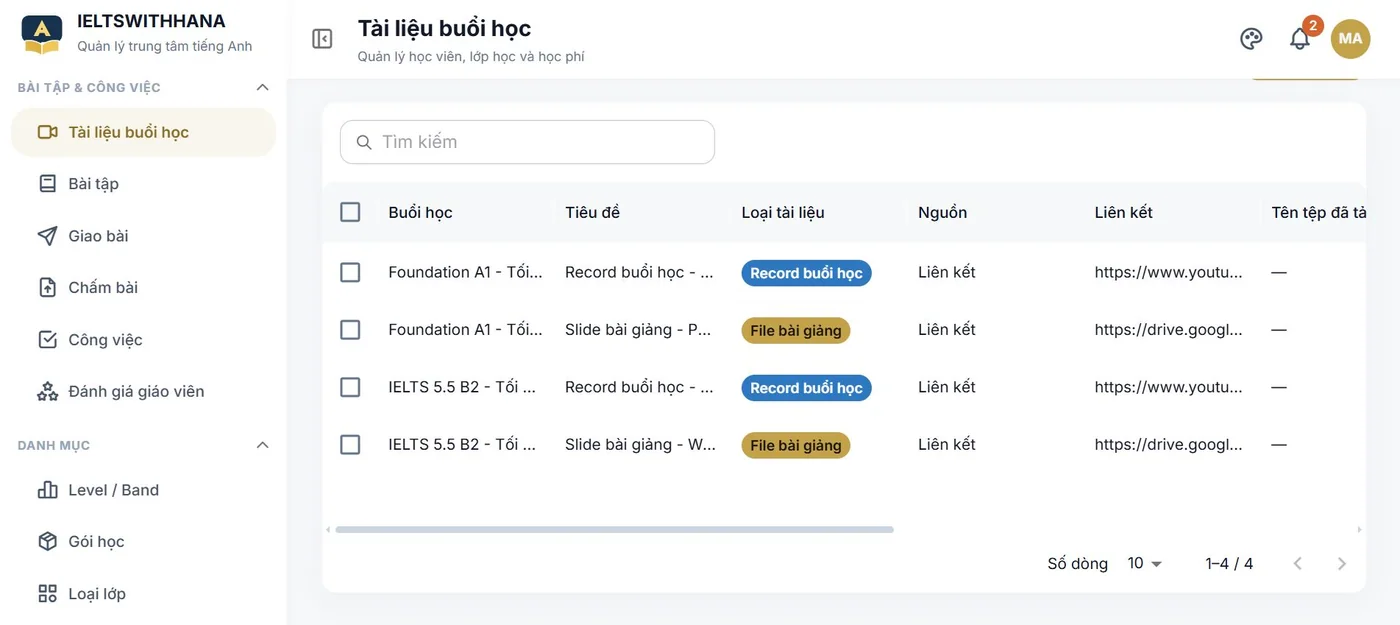Image resolution: width=1400 pixels, height=625 pixels.
Task: Click the file upload icon beside Chấm bài
Action: coord(47,288)
